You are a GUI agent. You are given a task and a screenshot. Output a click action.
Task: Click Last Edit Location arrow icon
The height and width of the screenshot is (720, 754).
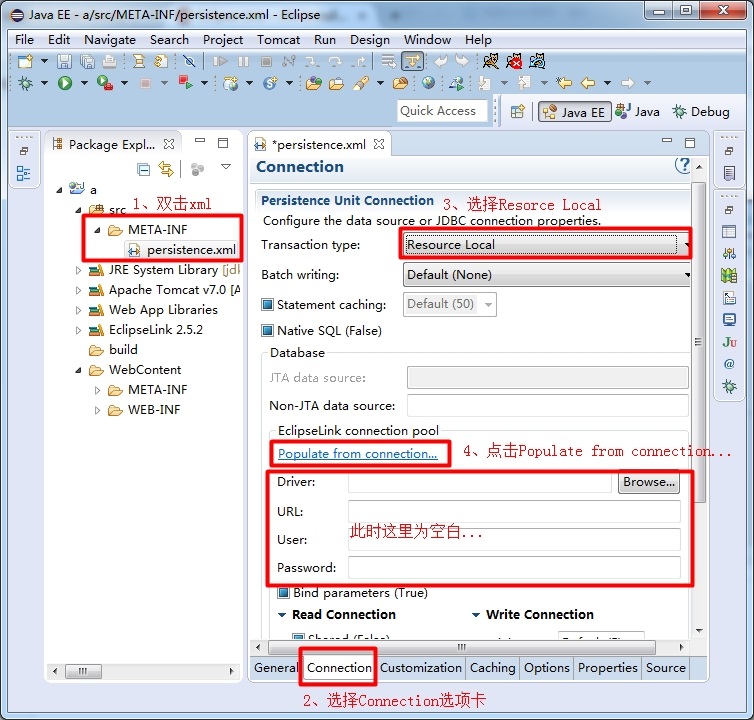tap(564, 83)
